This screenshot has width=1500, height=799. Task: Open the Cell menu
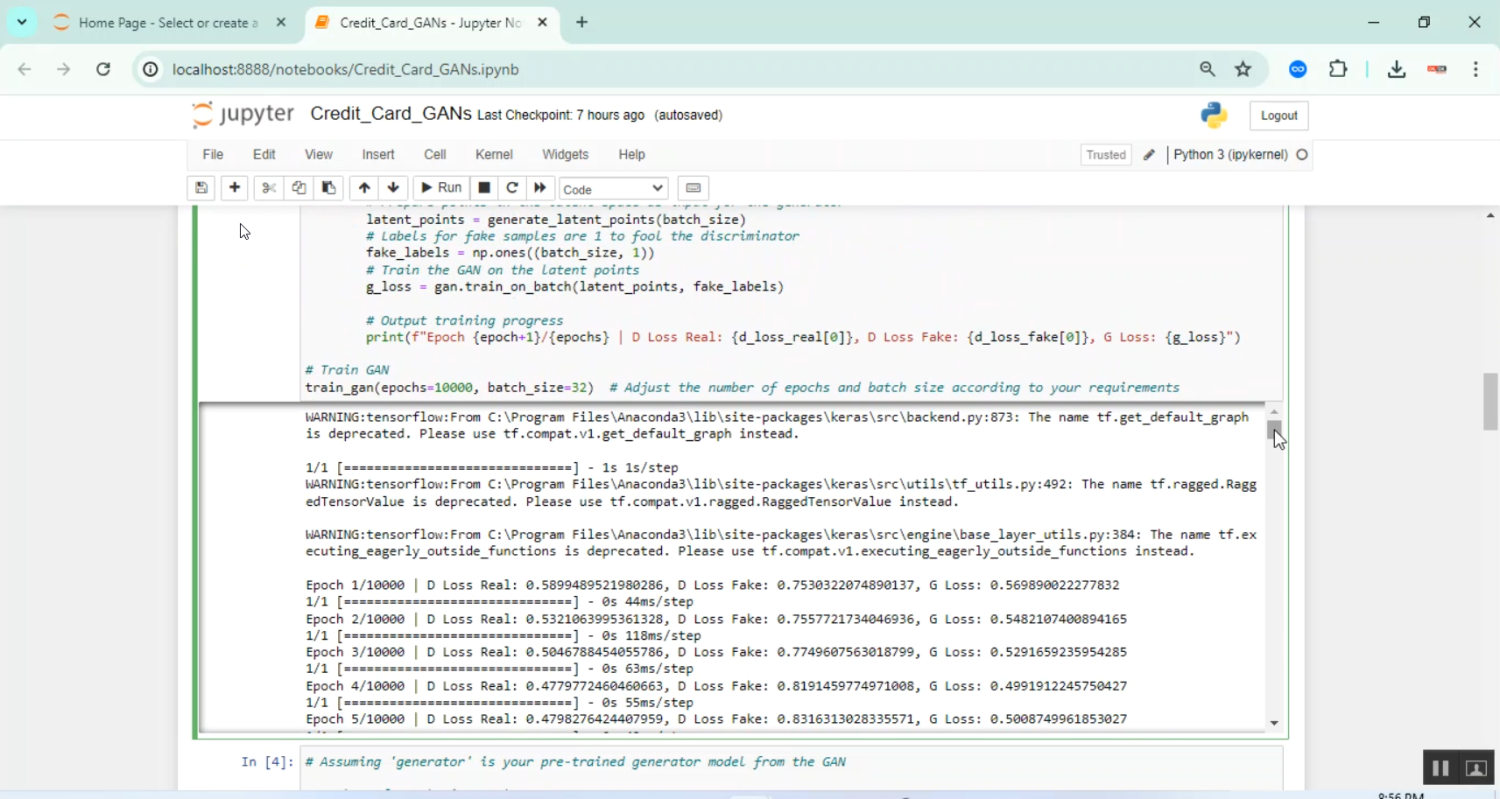(x=435, y=155)
